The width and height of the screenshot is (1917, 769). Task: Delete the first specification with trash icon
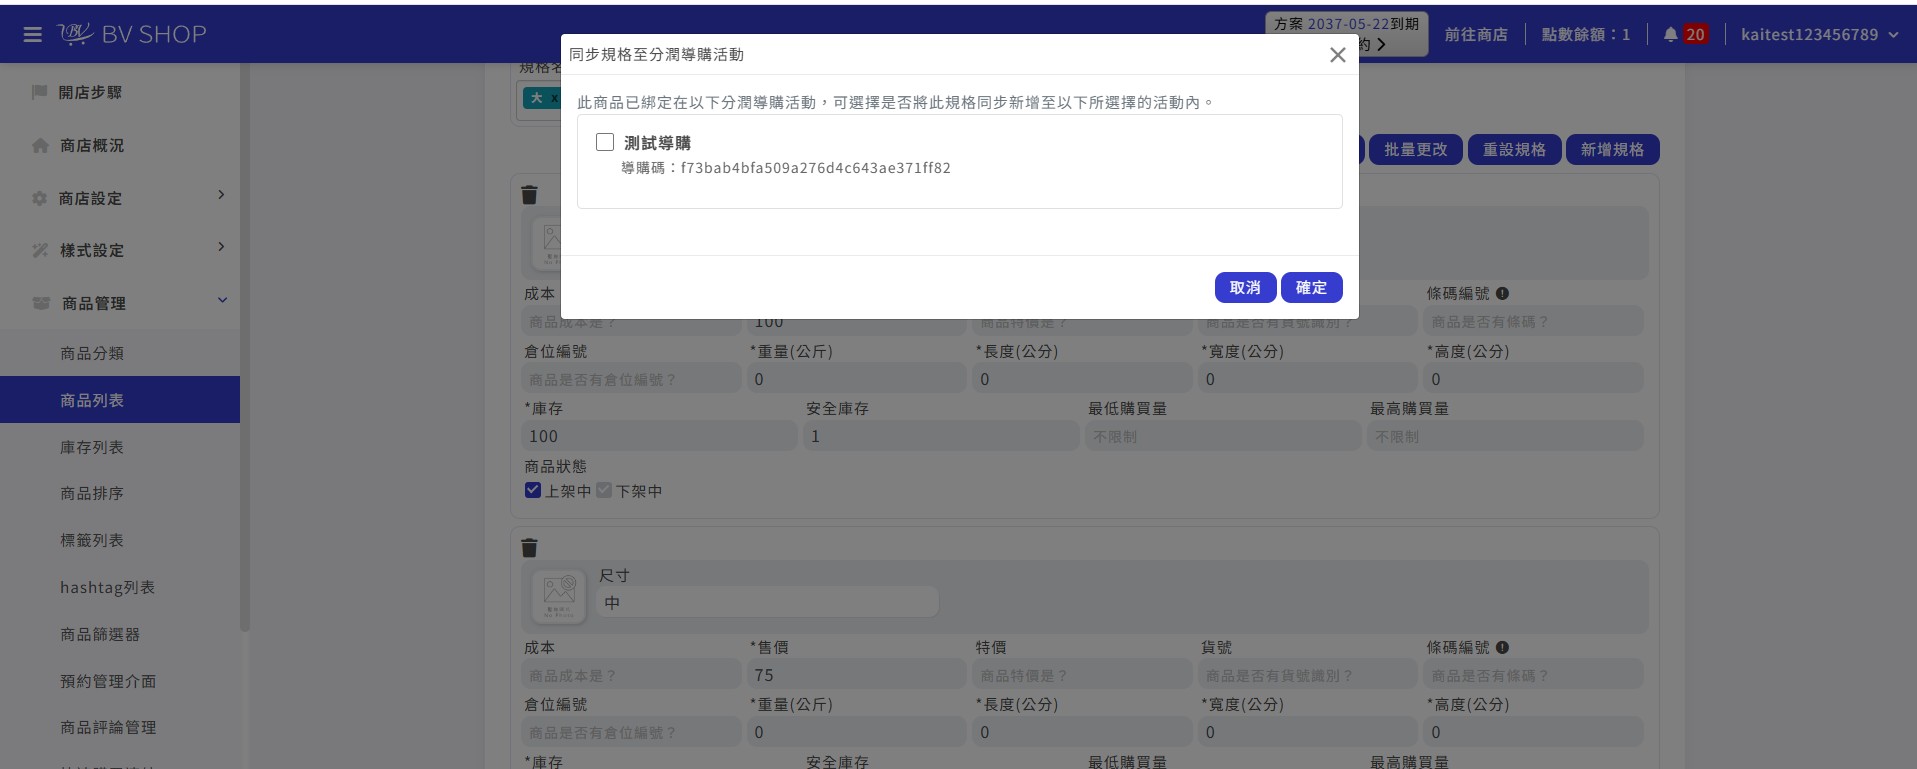[x=529, y=195]
